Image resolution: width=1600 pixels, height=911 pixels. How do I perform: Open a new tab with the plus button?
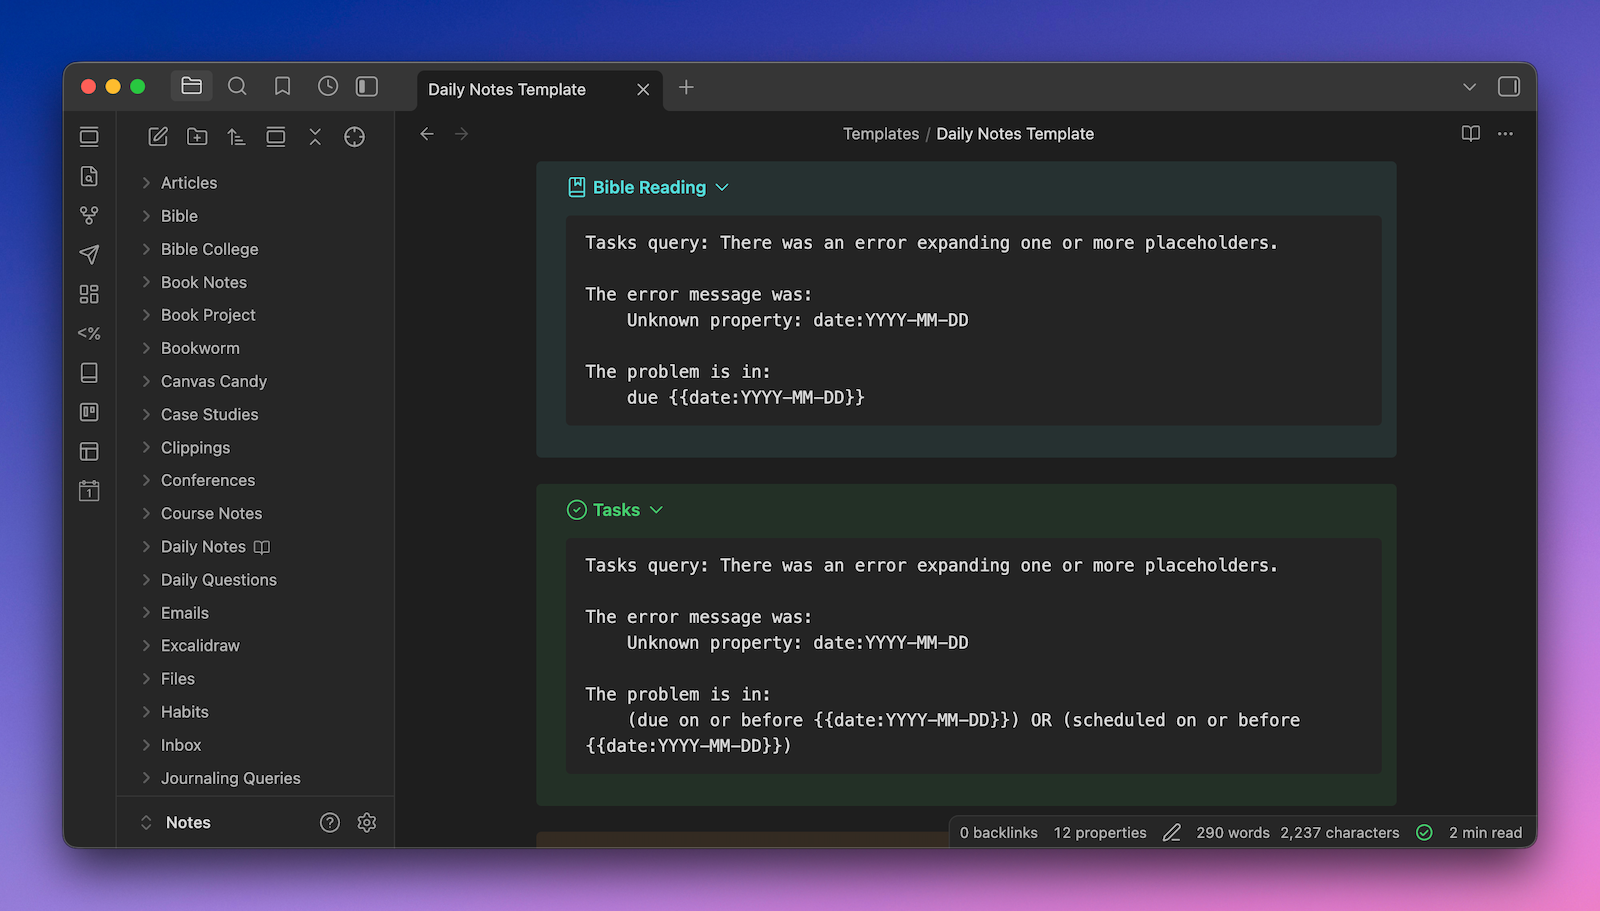coord(686,88)
